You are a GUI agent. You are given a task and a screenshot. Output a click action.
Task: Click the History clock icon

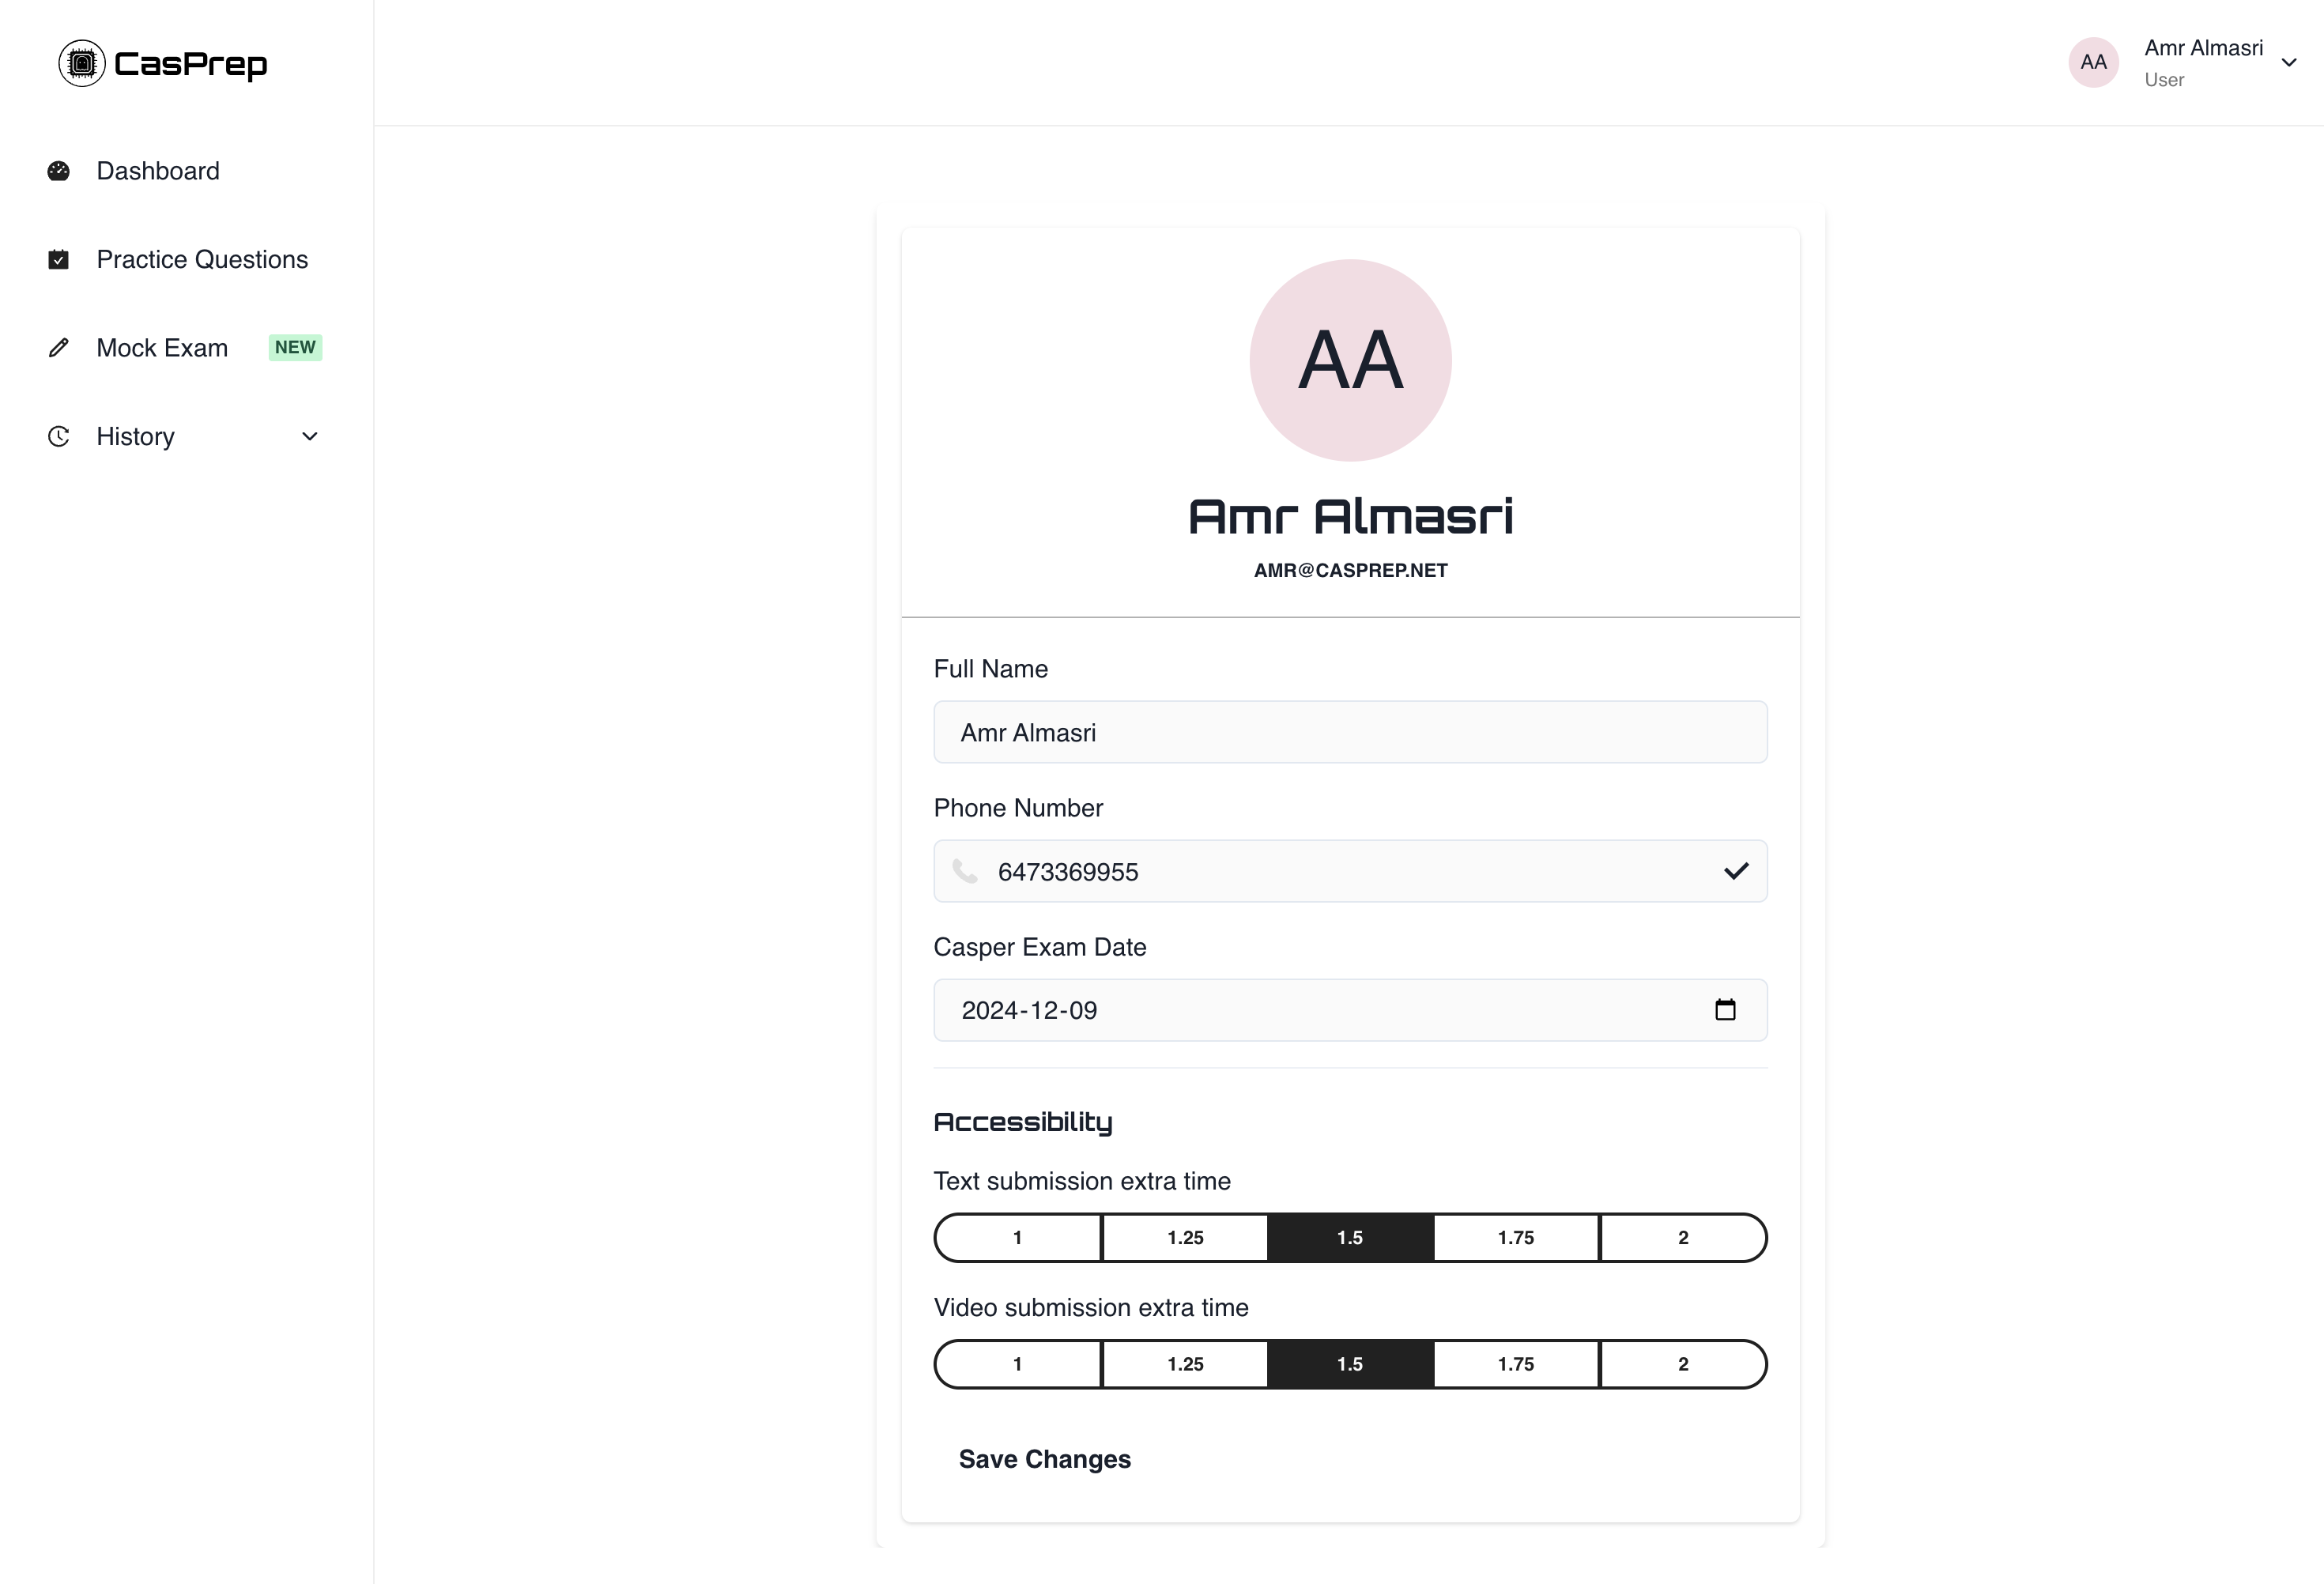[58, 436]
